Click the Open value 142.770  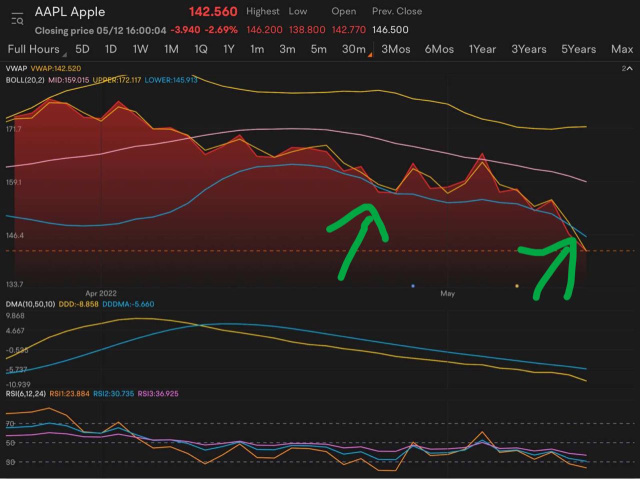click(348, 30)
